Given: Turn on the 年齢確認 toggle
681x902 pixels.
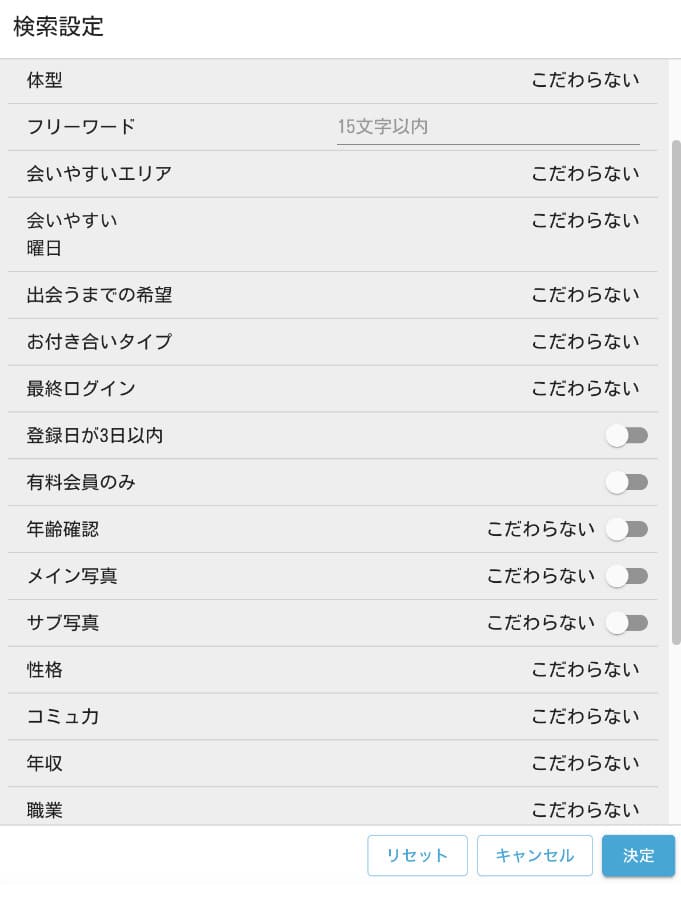Looking at the screenshot, I should tap(627, 530).
